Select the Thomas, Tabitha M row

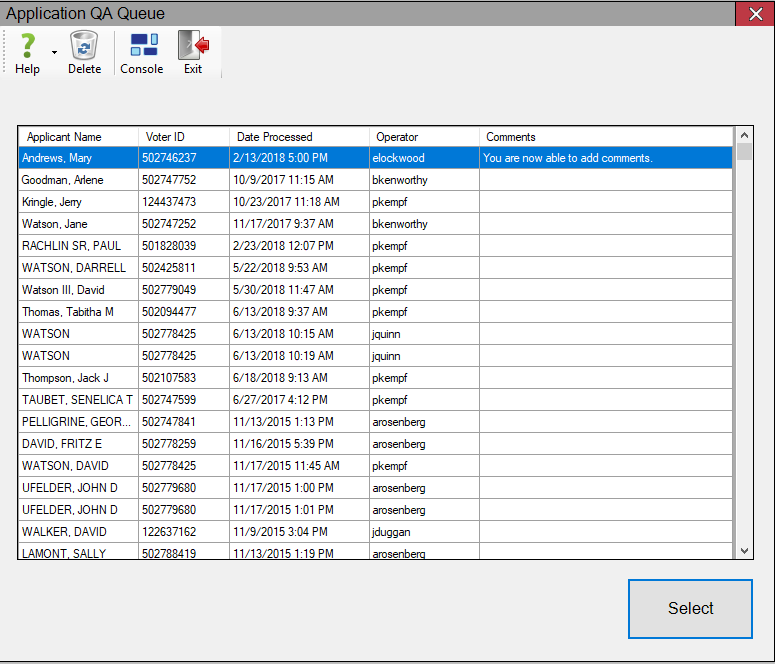375,312
